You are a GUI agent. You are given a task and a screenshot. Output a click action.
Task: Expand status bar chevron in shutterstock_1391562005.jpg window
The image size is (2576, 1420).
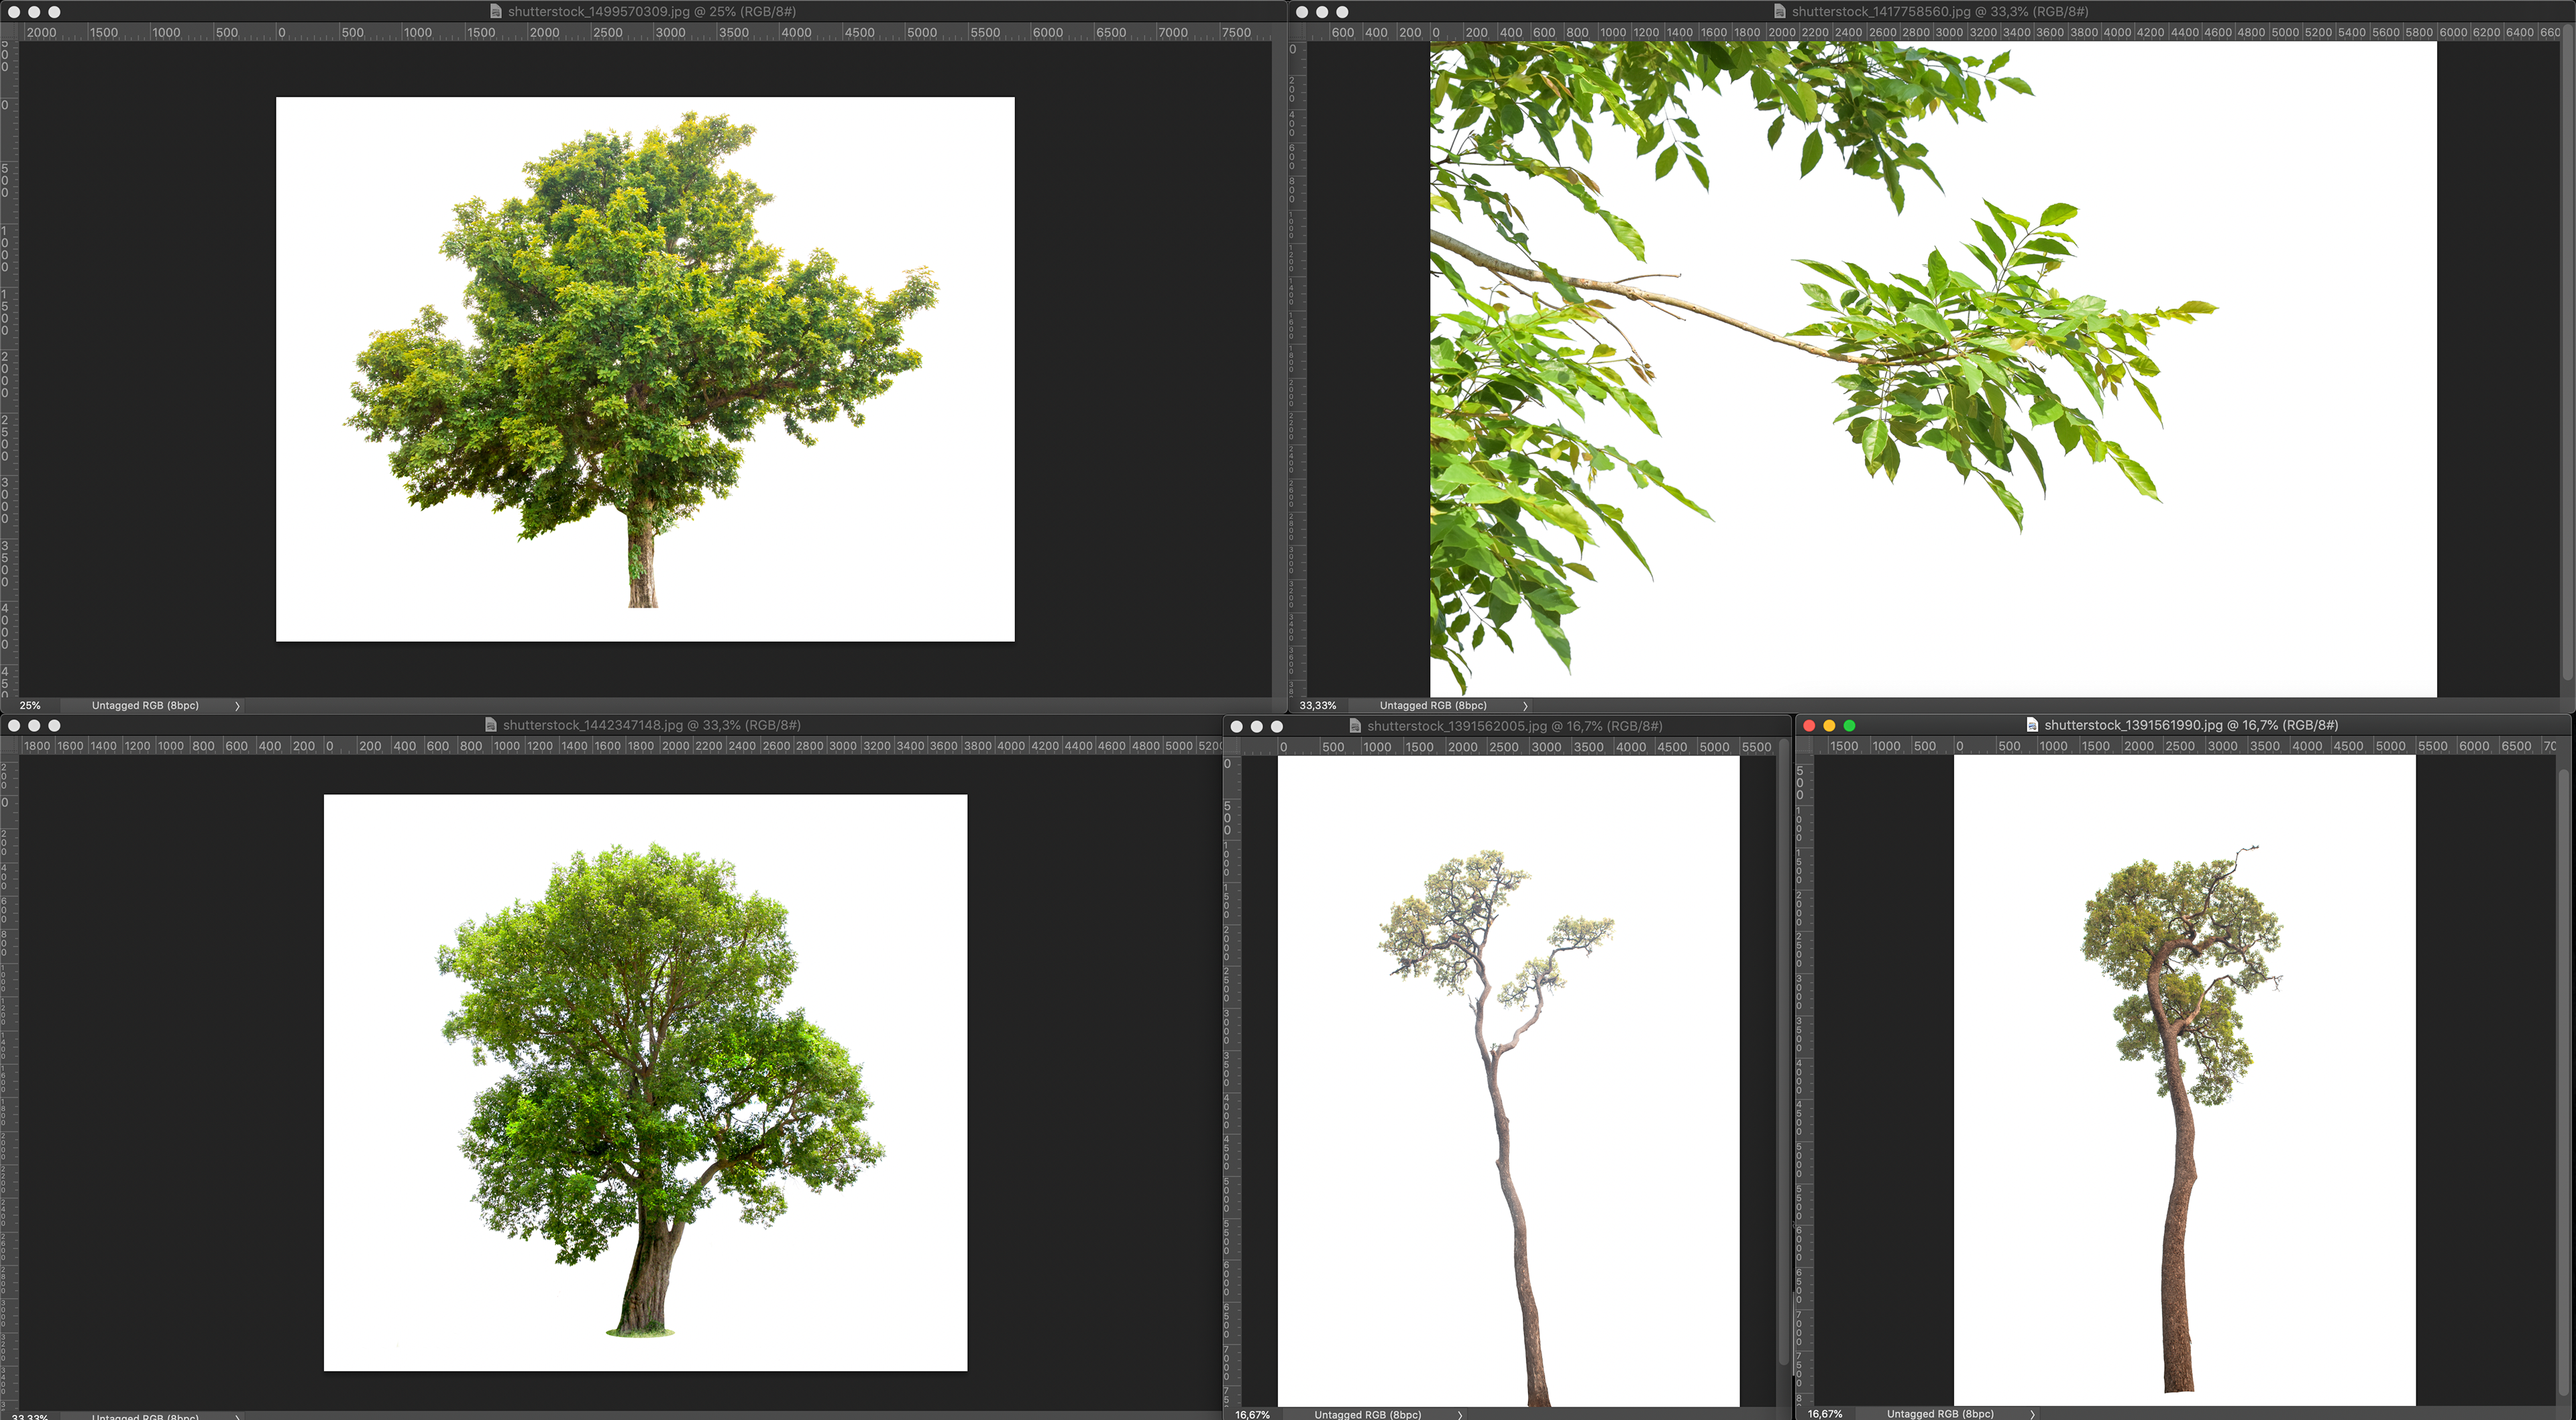1460,1414
